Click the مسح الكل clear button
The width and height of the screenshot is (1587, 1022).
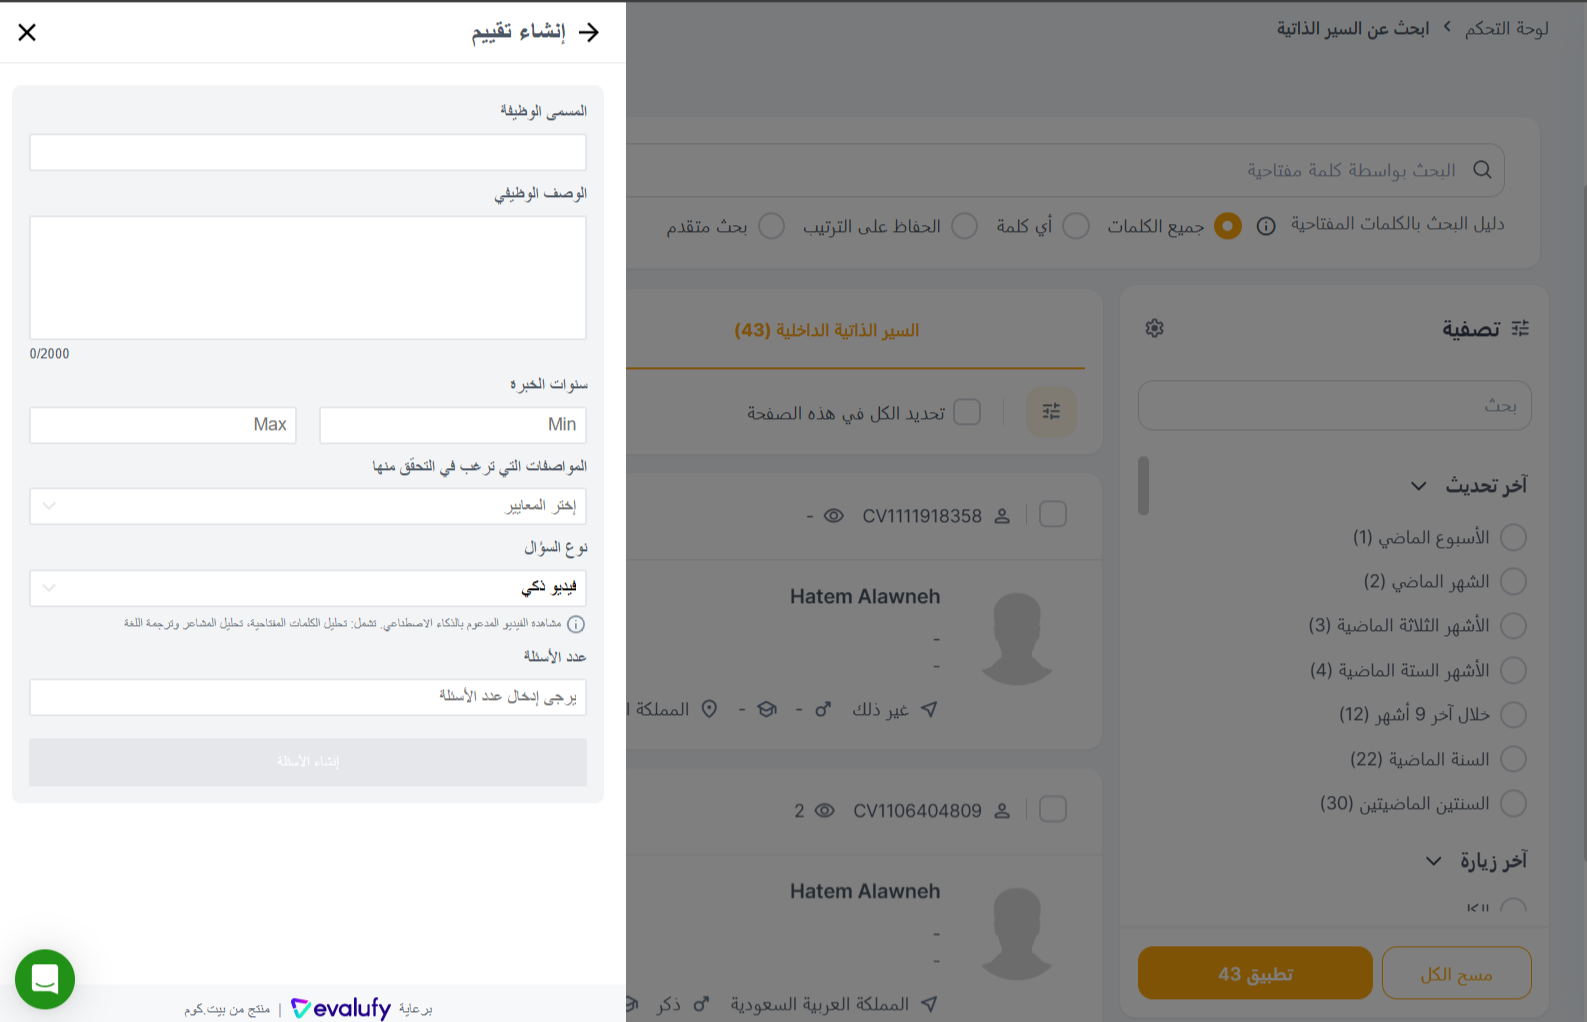[x=1456, y=973]
